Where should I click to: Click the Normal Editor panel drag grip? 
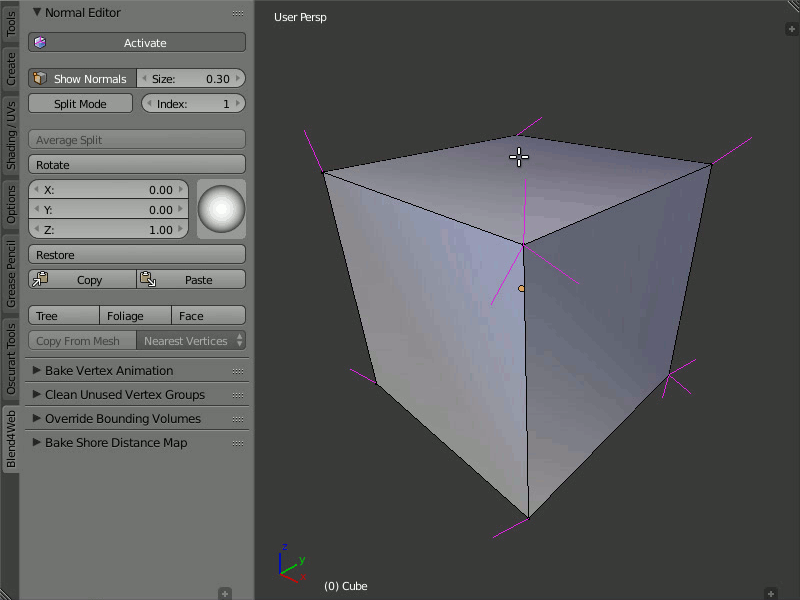[x=238, y=13]
